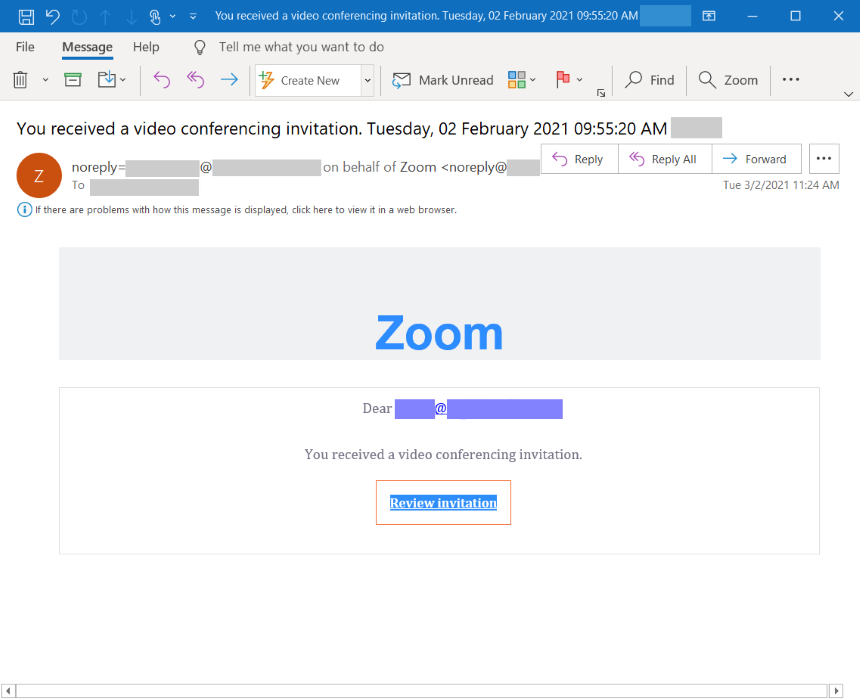860x699 pixels.
Task: Click Find in the ribbon
Action: [650, 80]
